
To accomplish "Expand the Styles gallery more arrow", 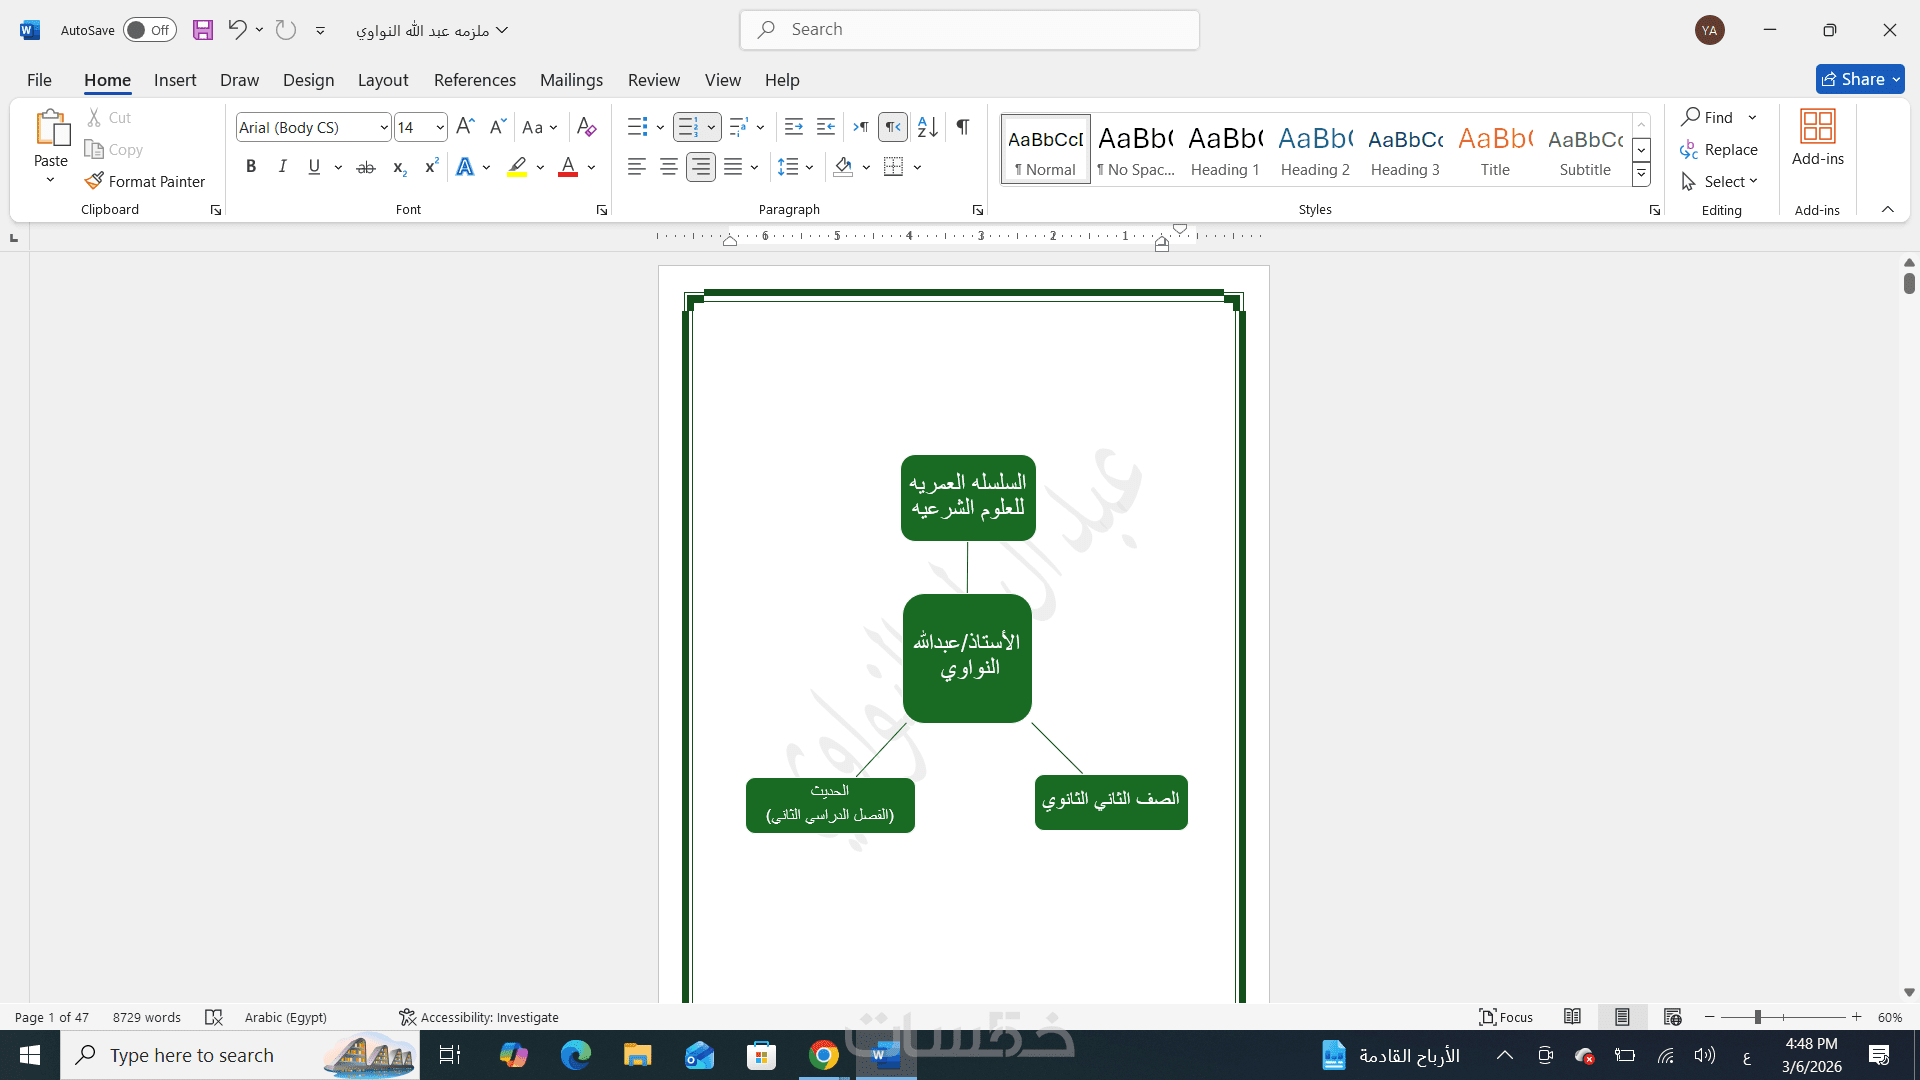I will [x=1641, y=176].
